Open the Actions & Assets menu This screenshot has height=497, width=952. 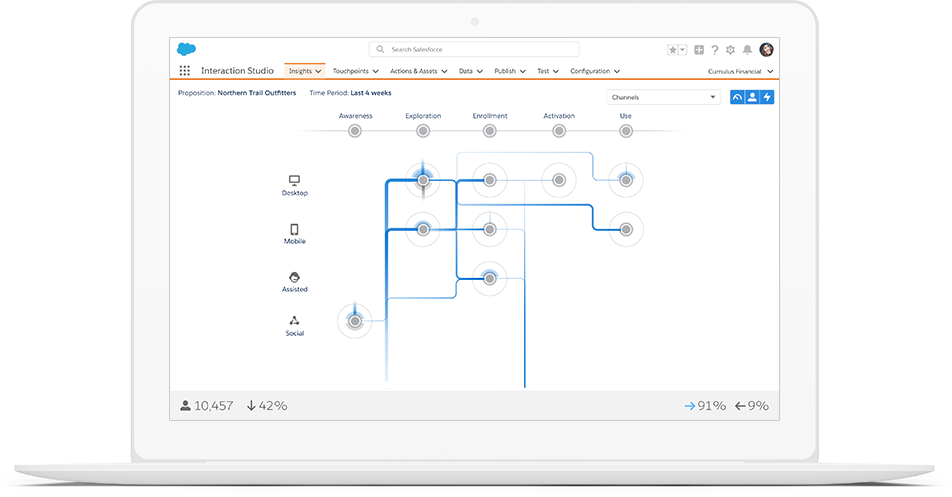(x=417, y=71)
